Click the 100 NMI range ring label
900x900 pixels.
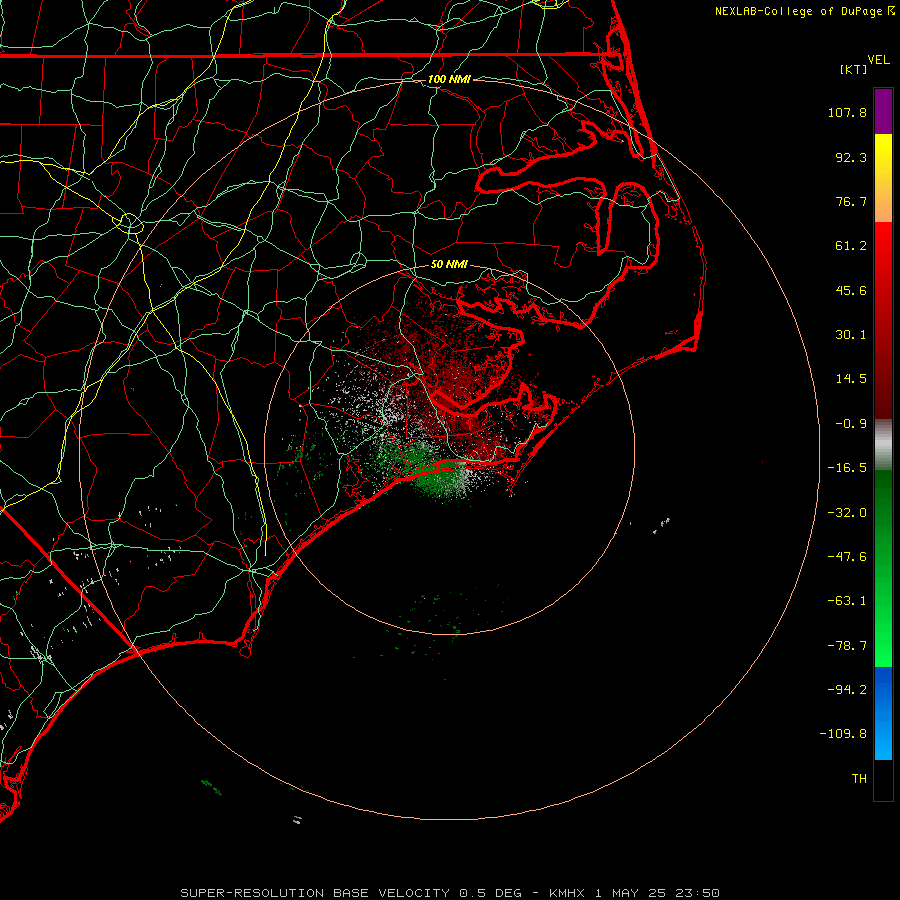pyautogui.click(x=449, y=79)
